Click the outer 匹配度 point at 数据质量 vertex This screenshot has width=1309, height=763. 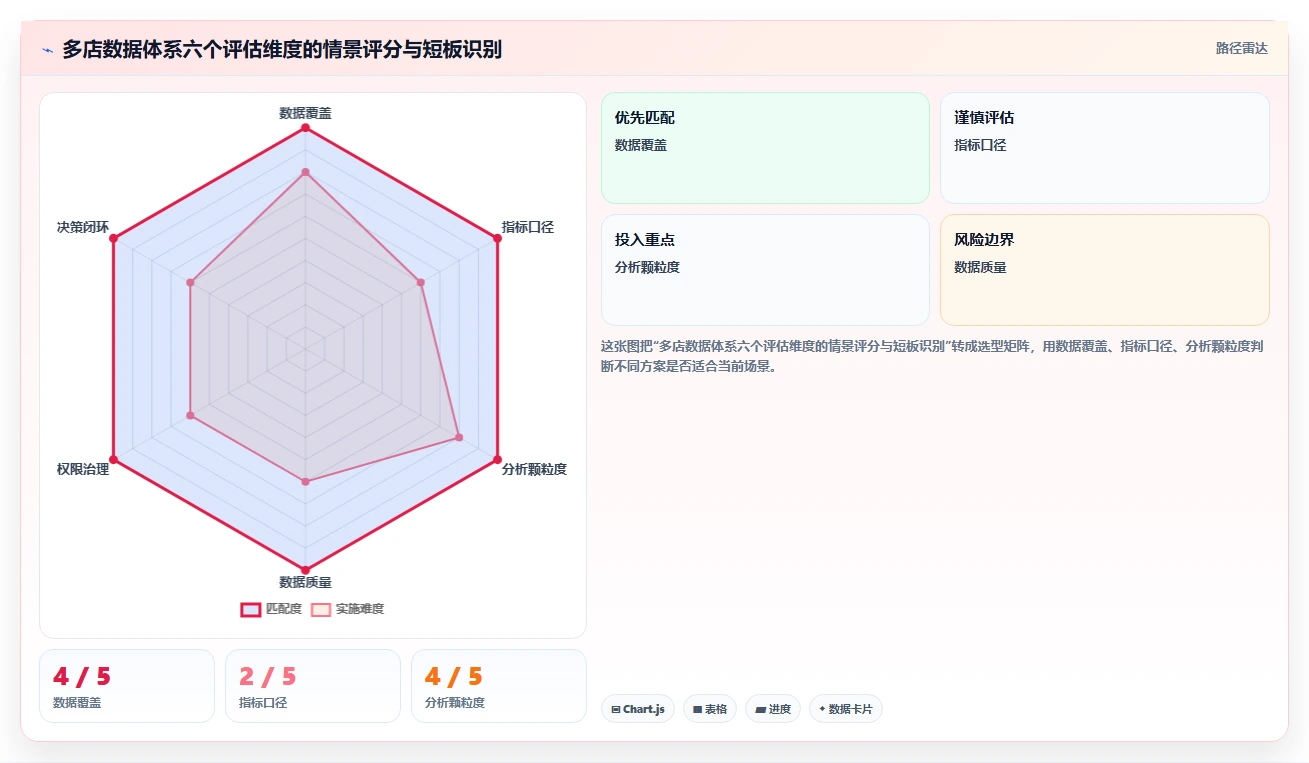point(305,570)
